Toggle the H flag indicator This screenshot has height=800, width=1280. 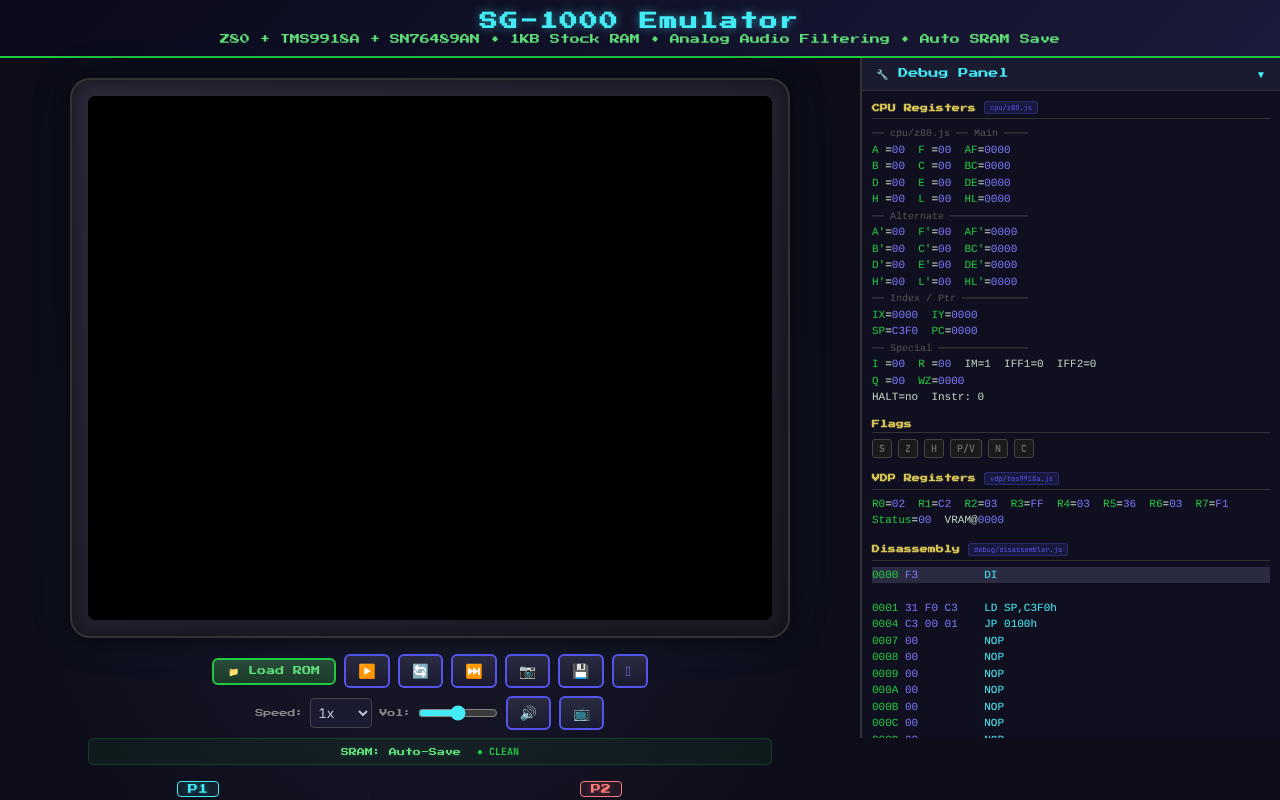(x=934, y=449)
